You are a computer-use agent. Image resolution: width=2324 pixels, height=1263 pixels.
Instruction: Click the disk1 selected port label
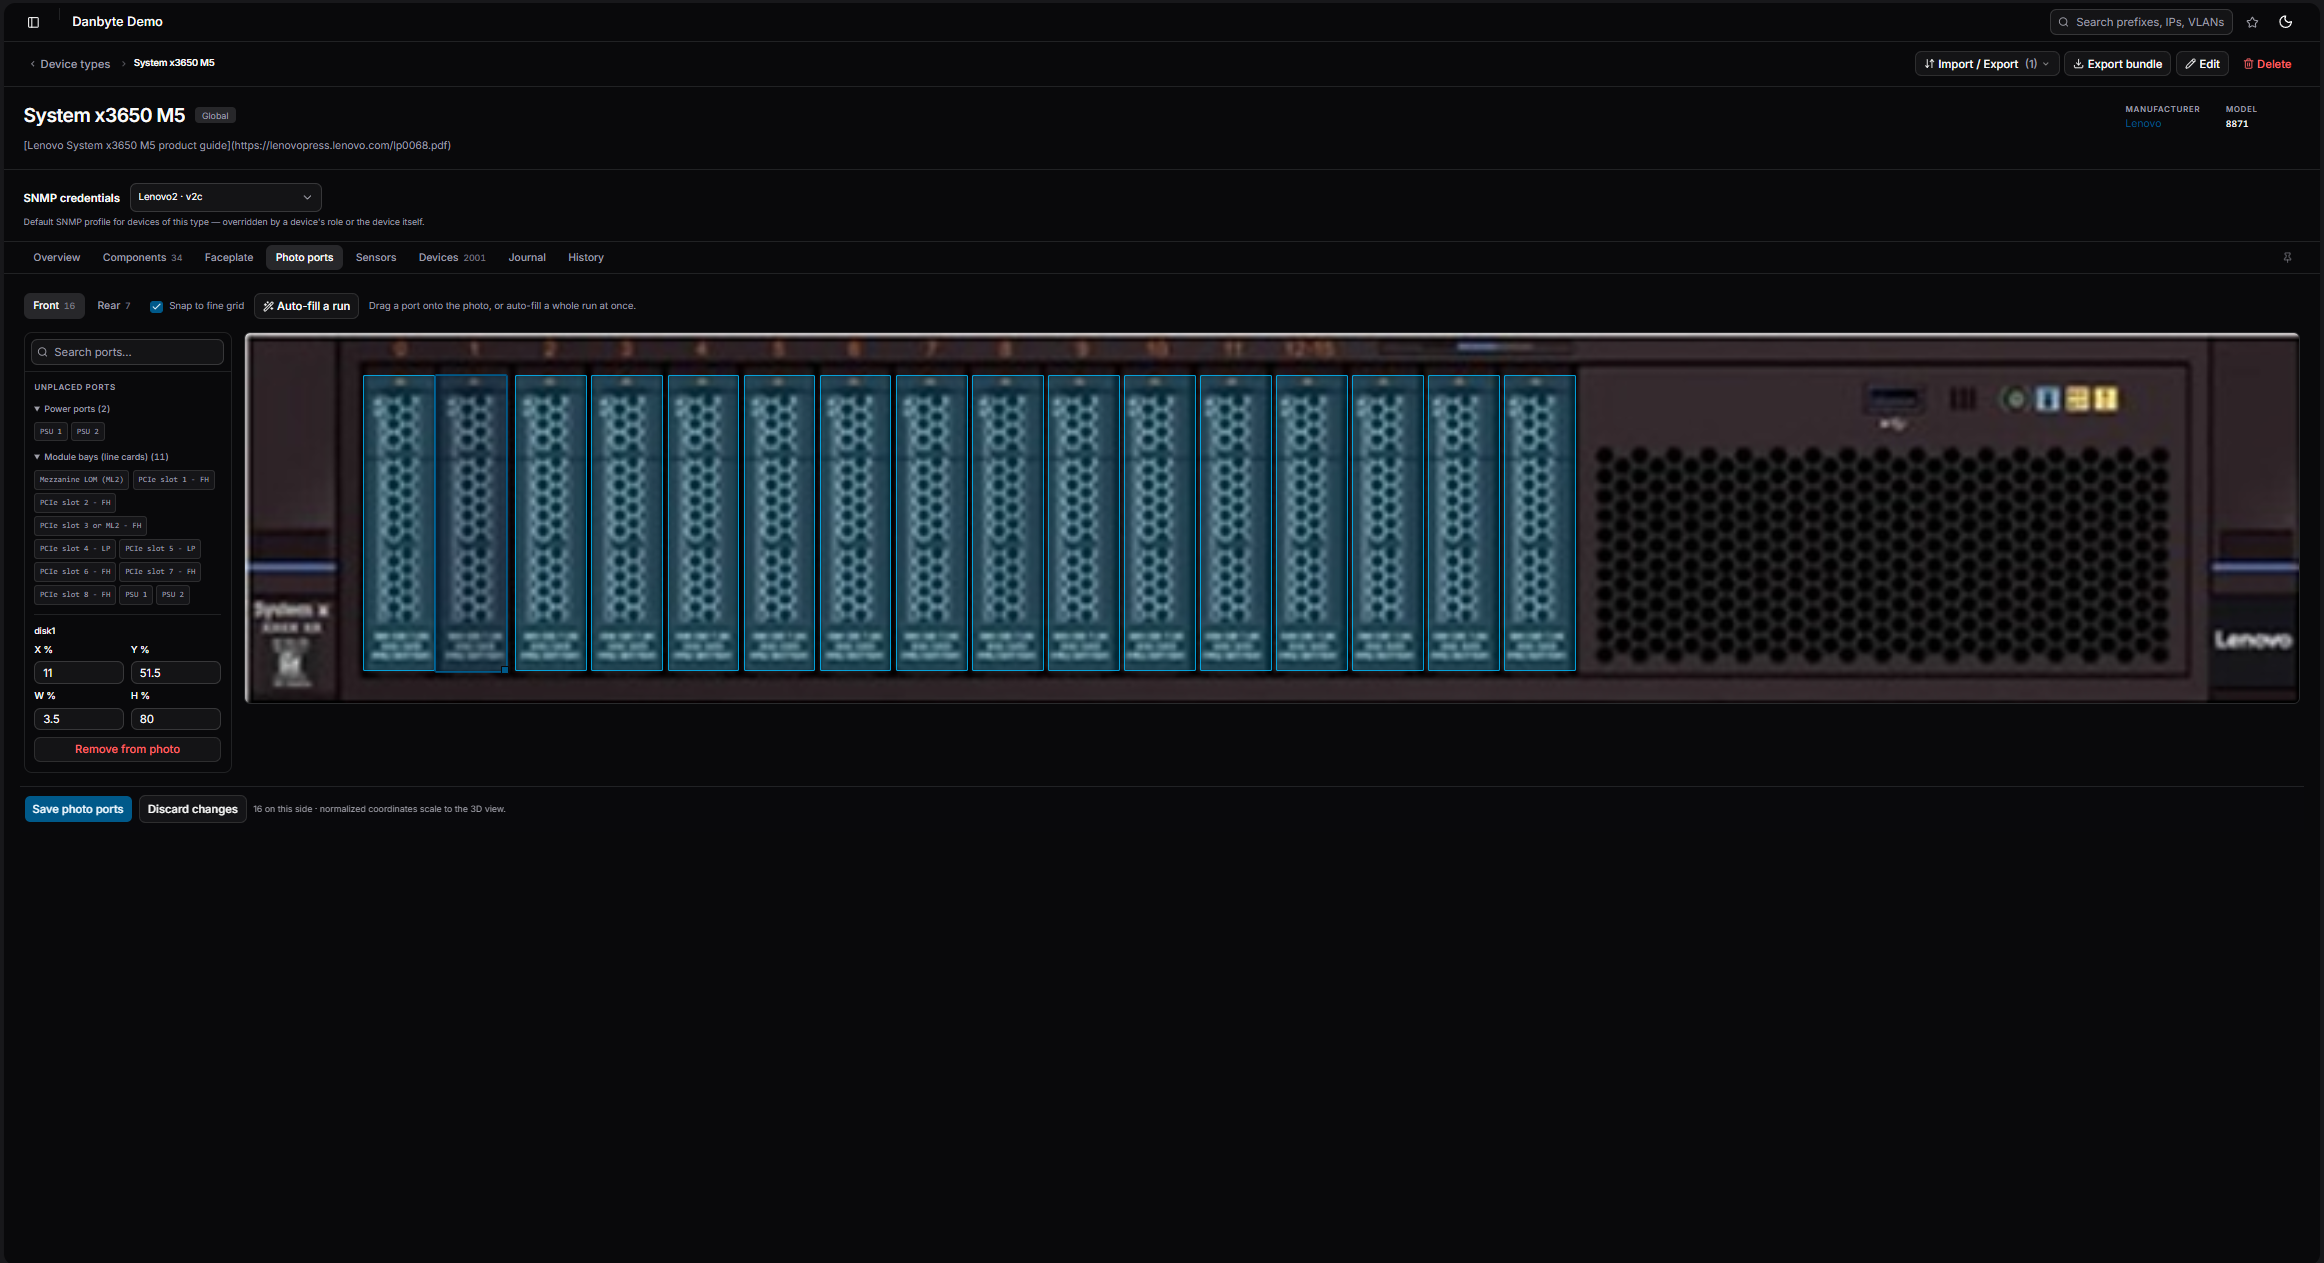coord(45,631)
